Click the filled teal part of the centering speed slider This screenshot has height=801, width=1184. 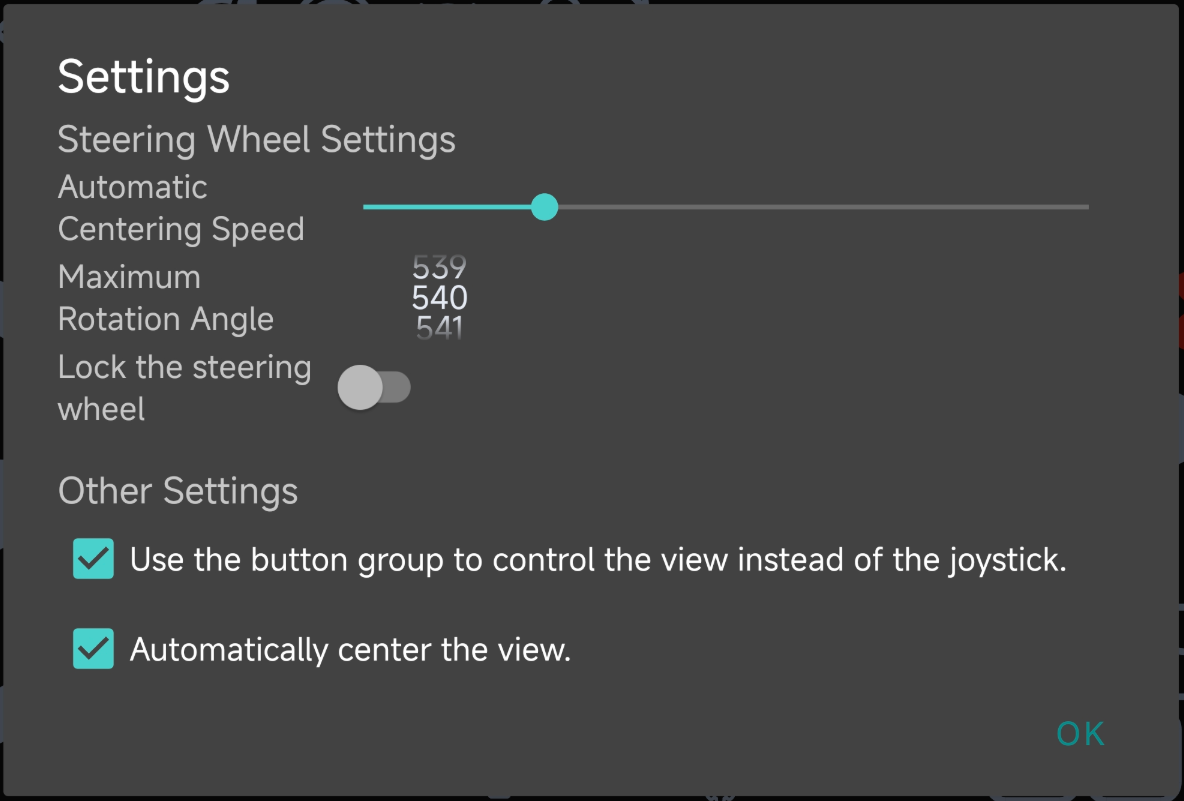tap(450, 207)
